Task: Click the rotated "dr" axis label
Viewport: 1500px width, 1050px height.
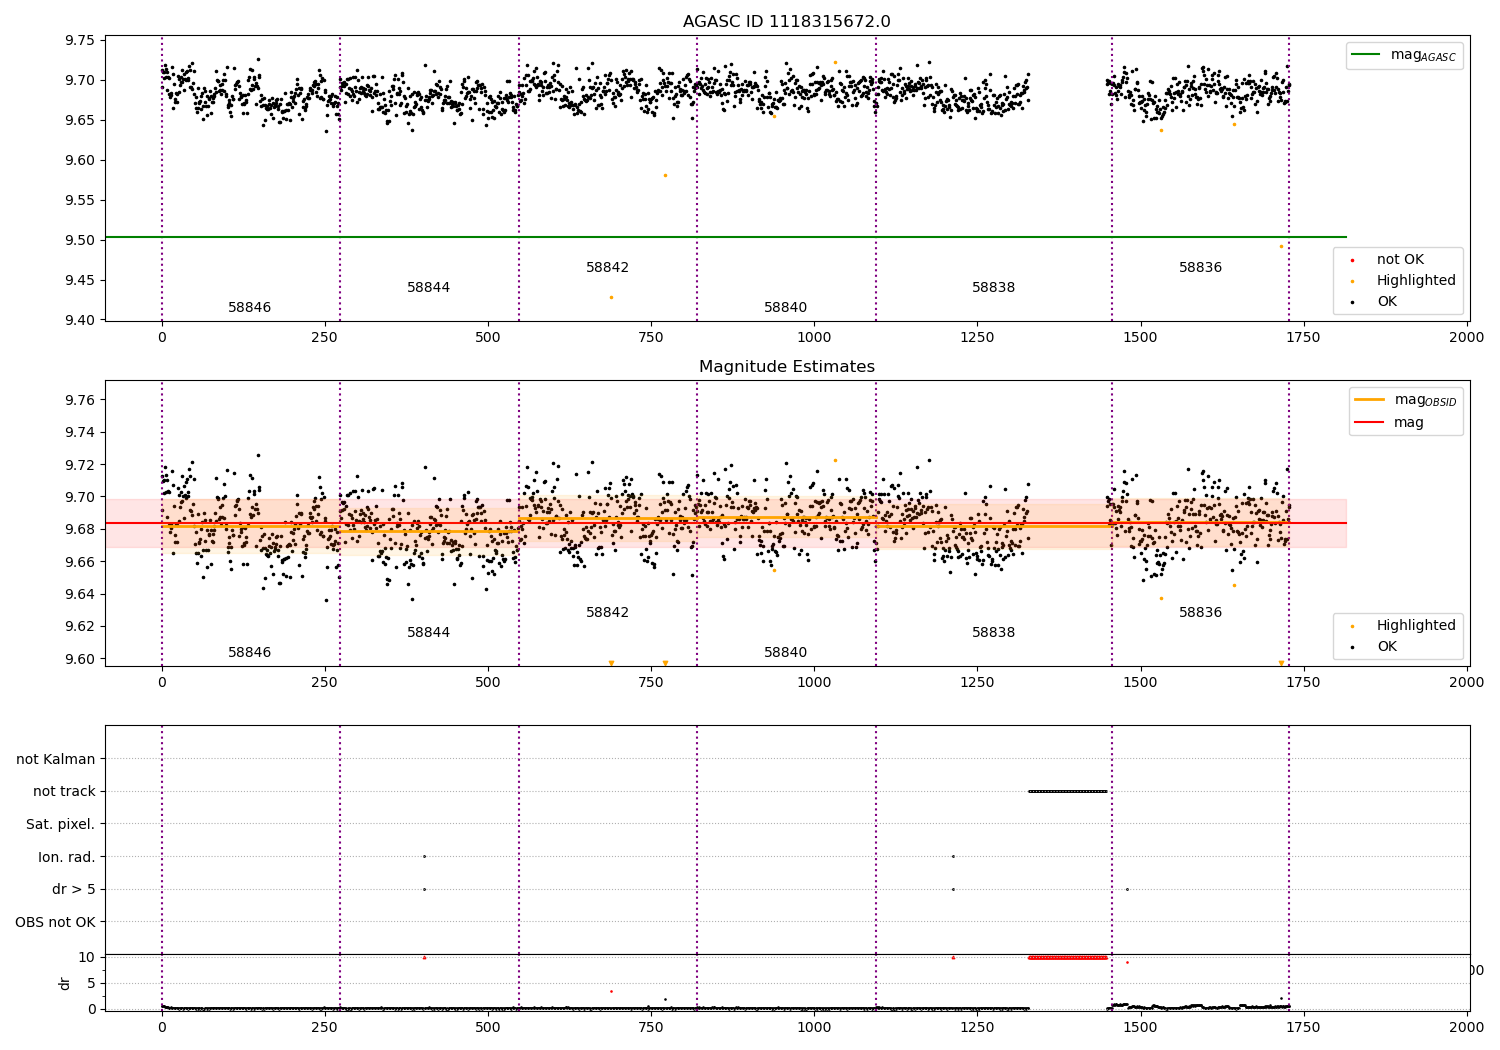Action: [65, 983]
